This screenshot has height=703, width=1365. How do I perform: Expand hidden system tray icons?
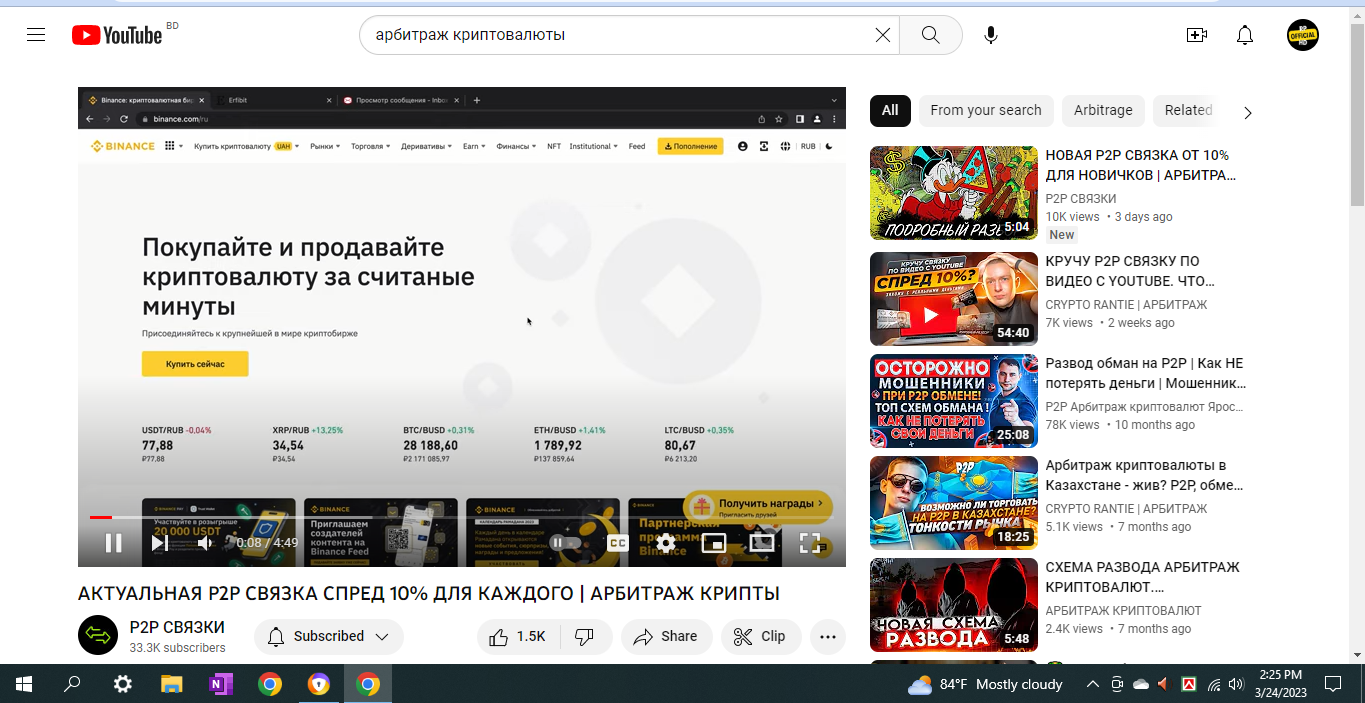1093,684
